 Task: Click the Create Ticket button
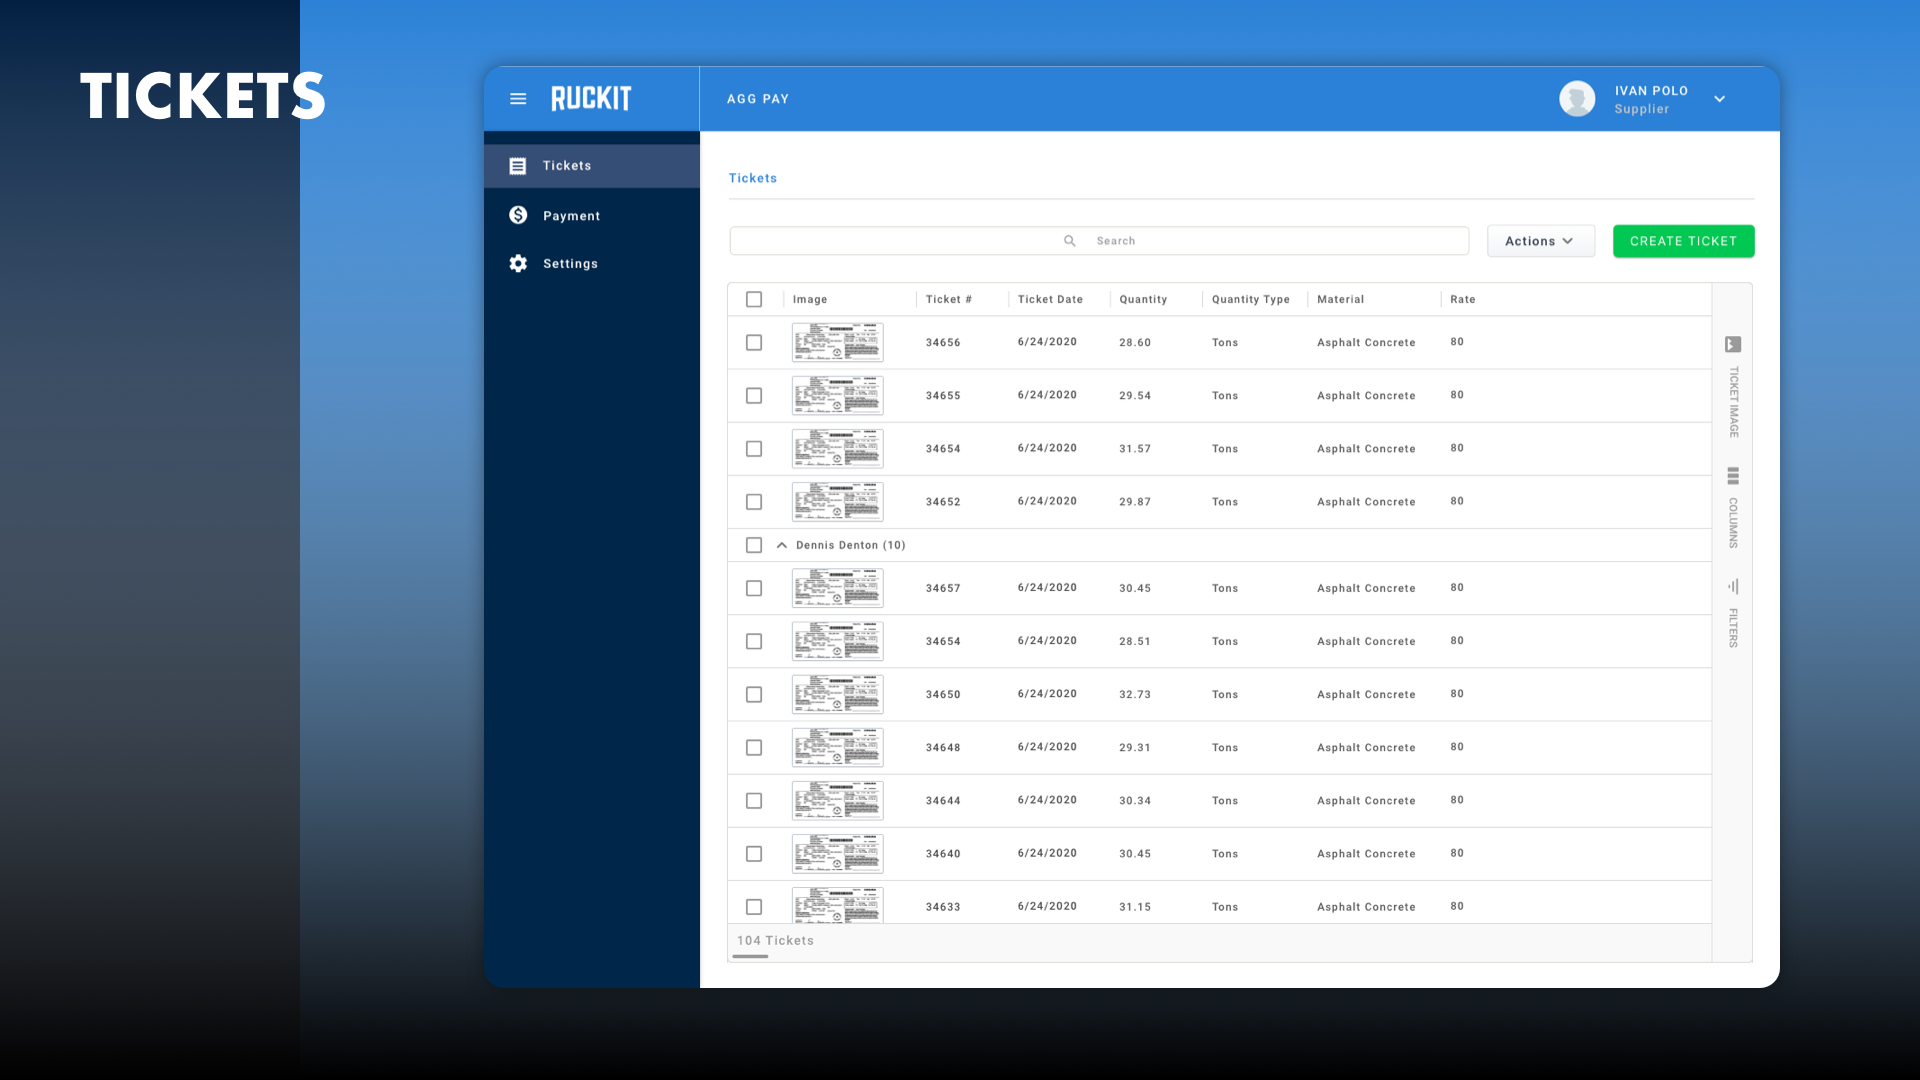tap(1683, 241)
